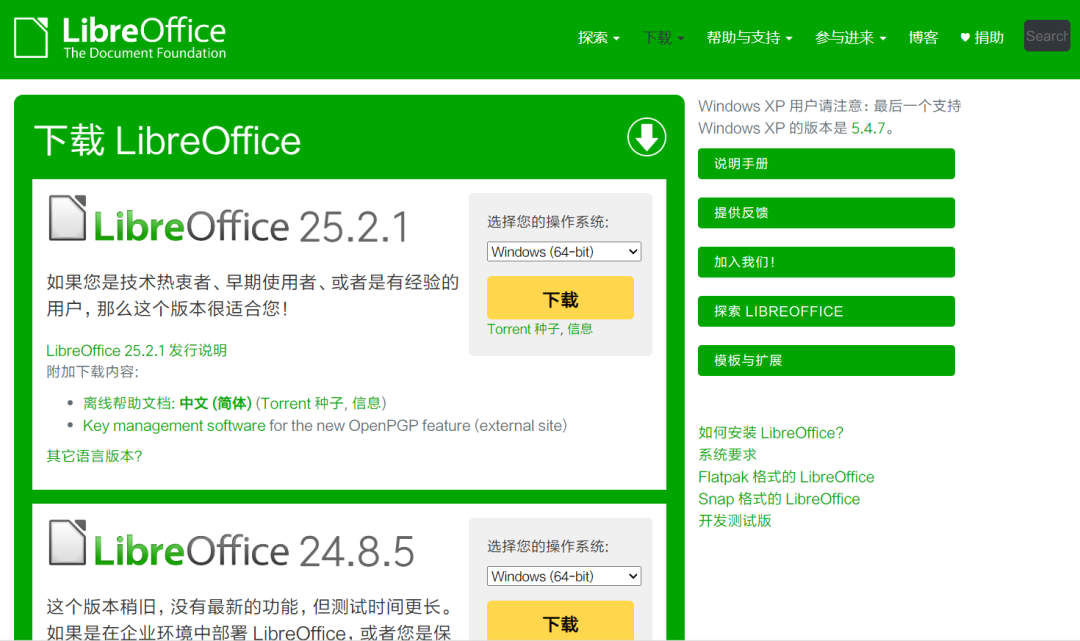Click the LibreOffice 24.8.5 document logo

pyautogui.click(x=68, y=543)
